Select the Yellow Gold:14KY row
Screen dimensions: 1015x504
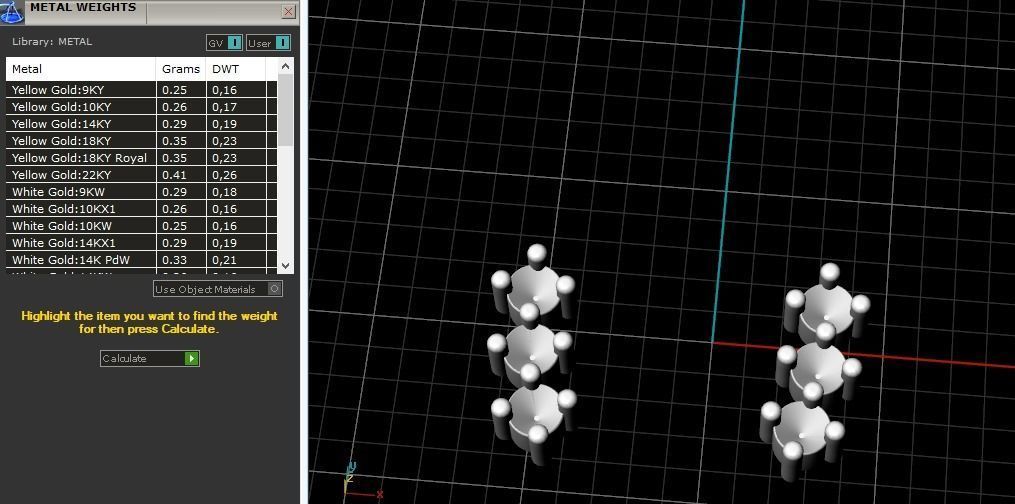point(141,124)
